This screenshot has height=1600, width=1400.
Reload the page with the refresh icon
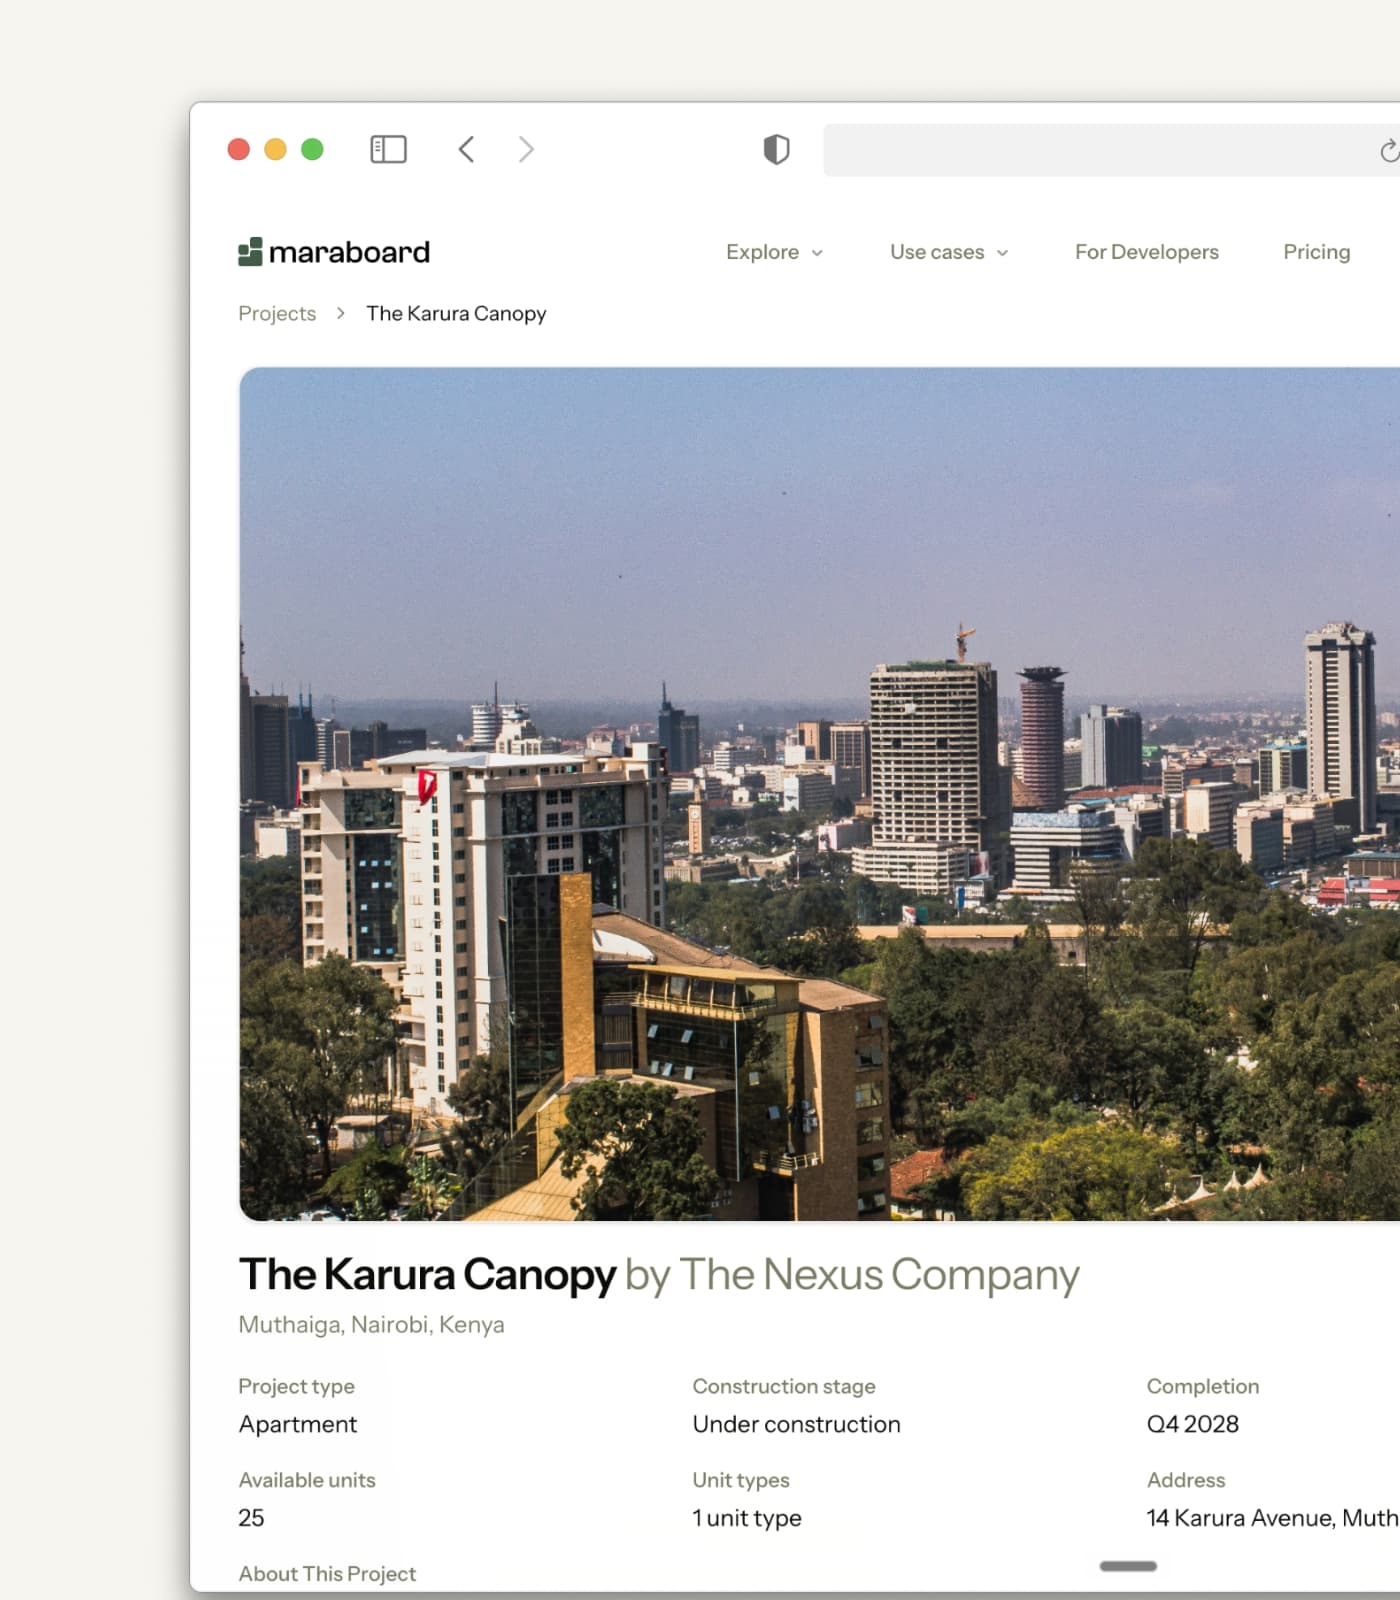point(1389,151)
